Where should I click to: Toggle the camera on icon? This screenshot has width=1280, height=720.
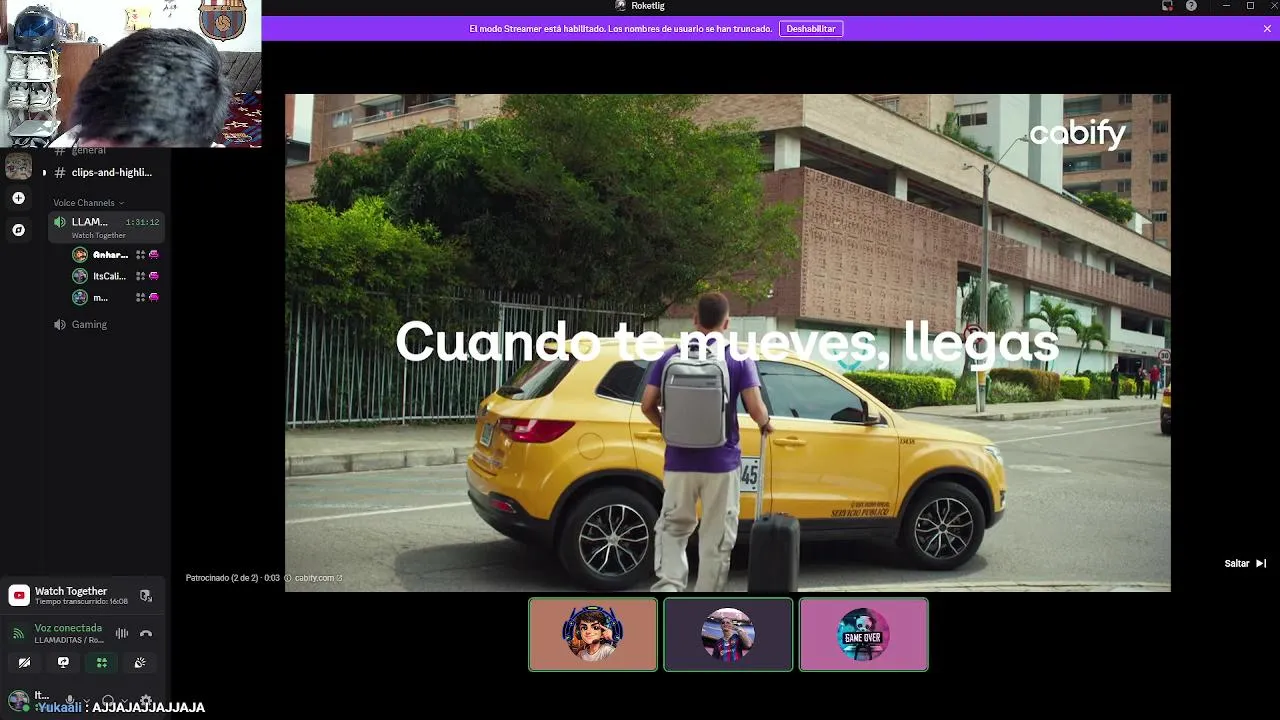point(24,662)
